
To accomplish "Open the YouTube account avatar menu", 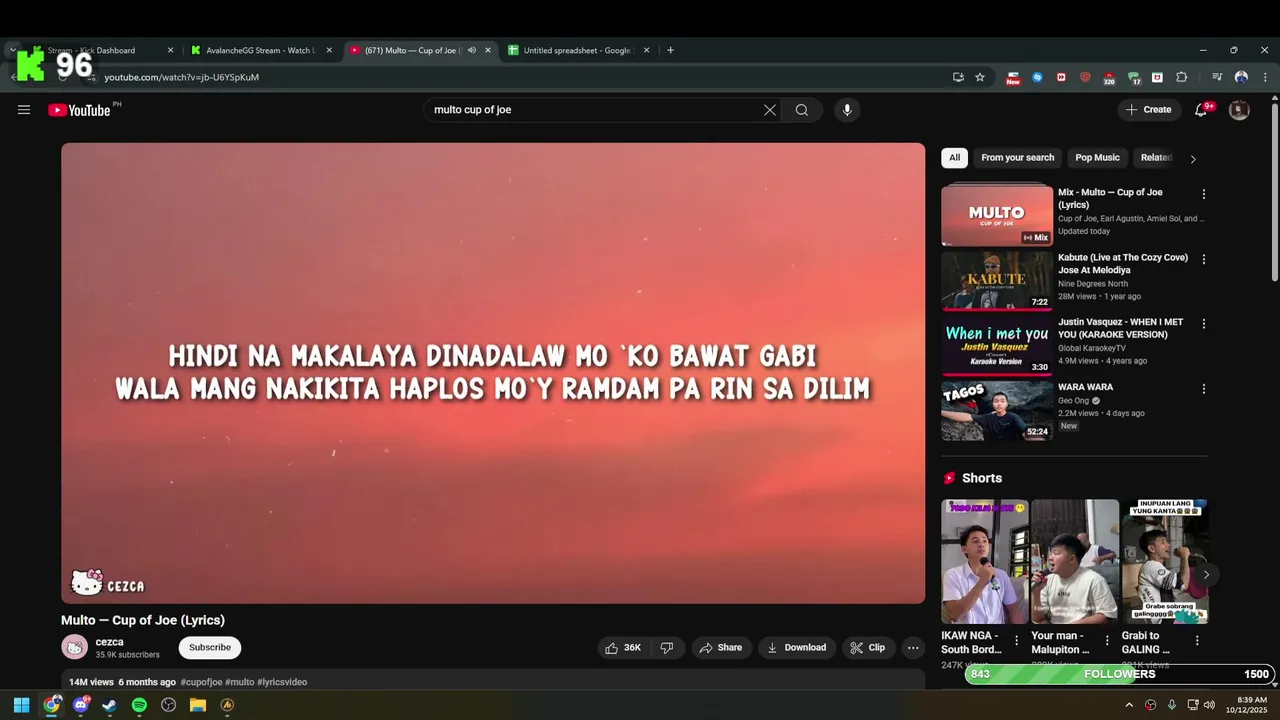I will [1239, 110].
